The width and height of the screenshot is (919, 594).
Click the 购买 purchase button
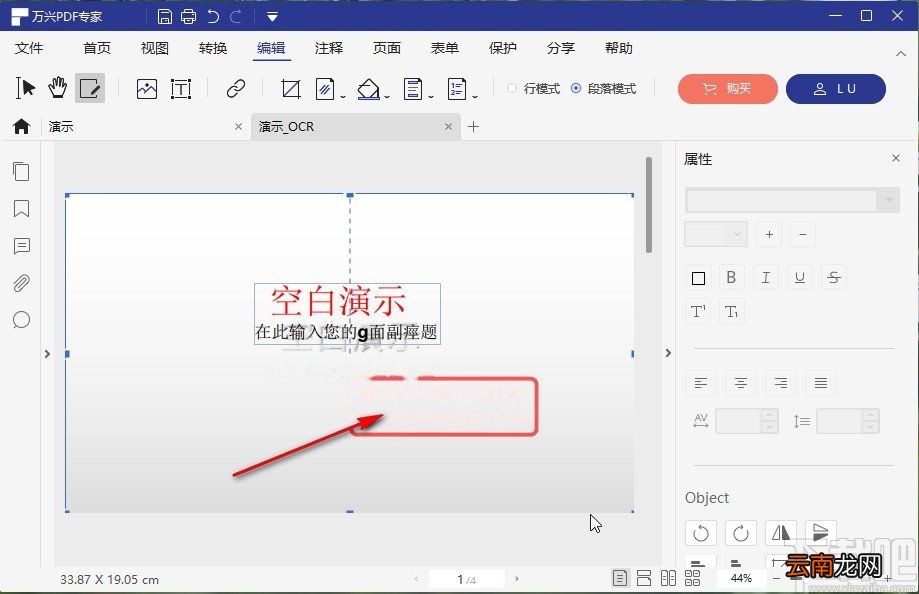727,89
